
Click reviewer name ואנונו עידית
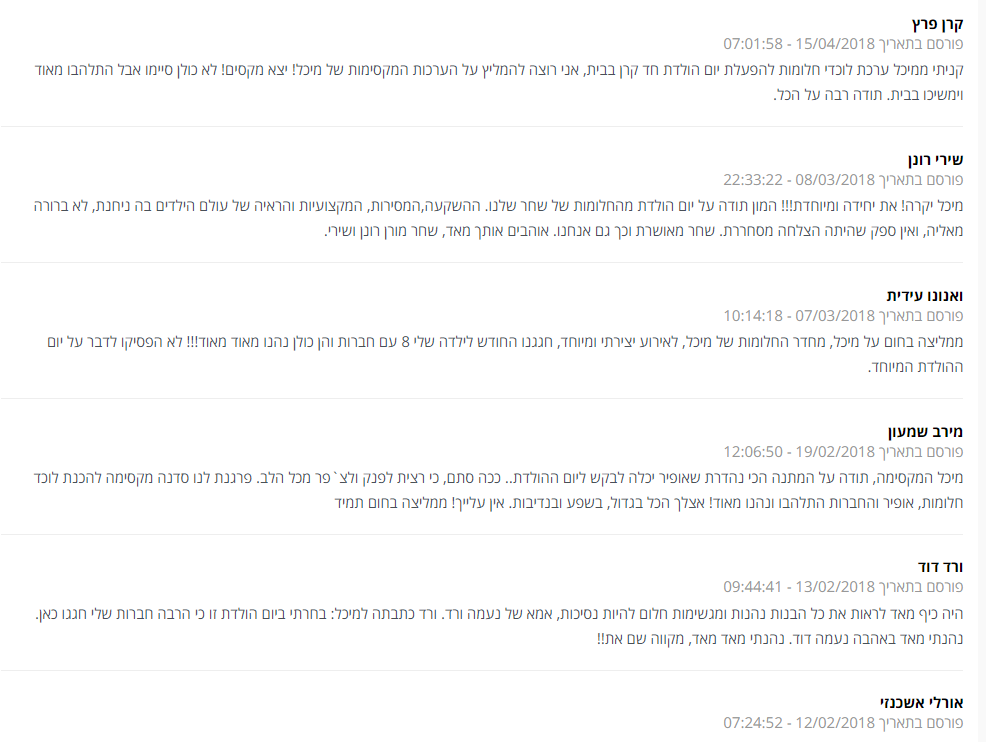pyautogui.click(x=924, y=296)
